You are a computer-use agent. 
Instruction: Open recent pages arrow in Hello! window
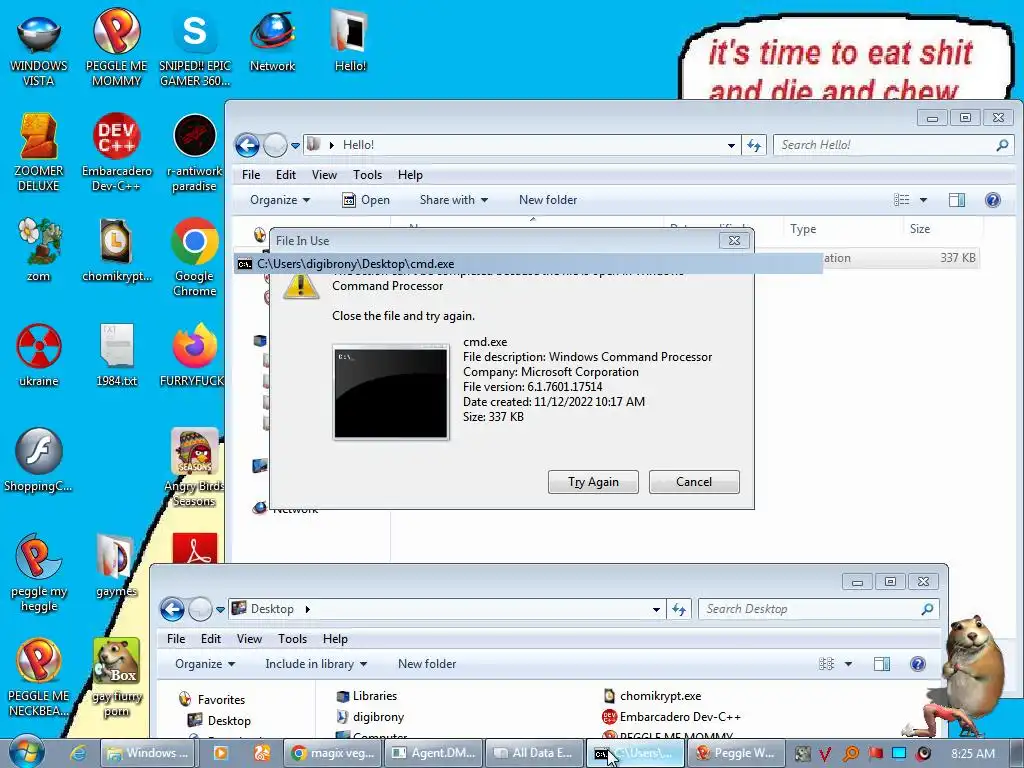[x=295, y=145]
